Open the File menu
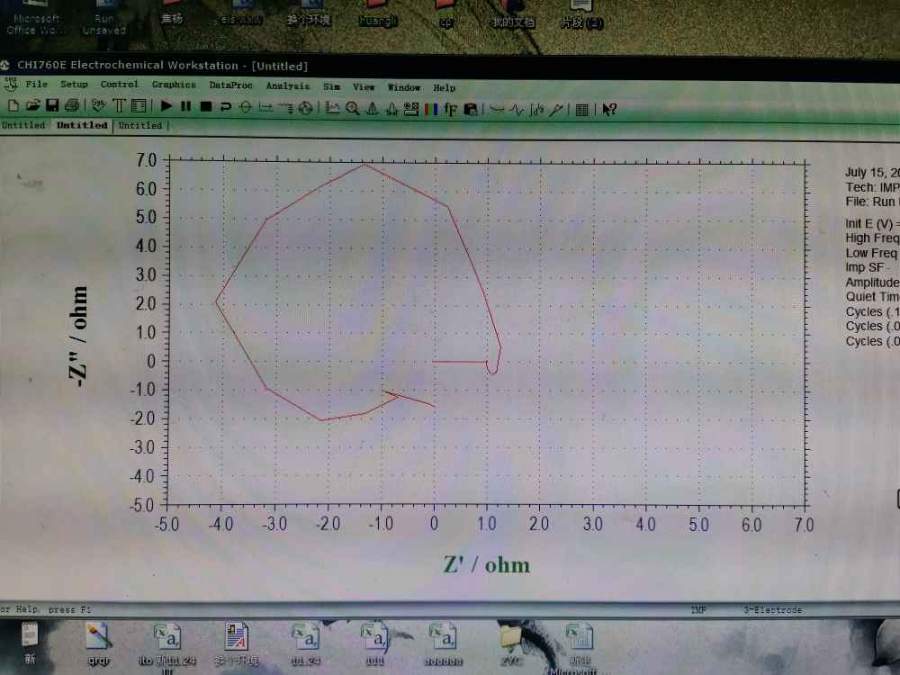 coord(36,84)
